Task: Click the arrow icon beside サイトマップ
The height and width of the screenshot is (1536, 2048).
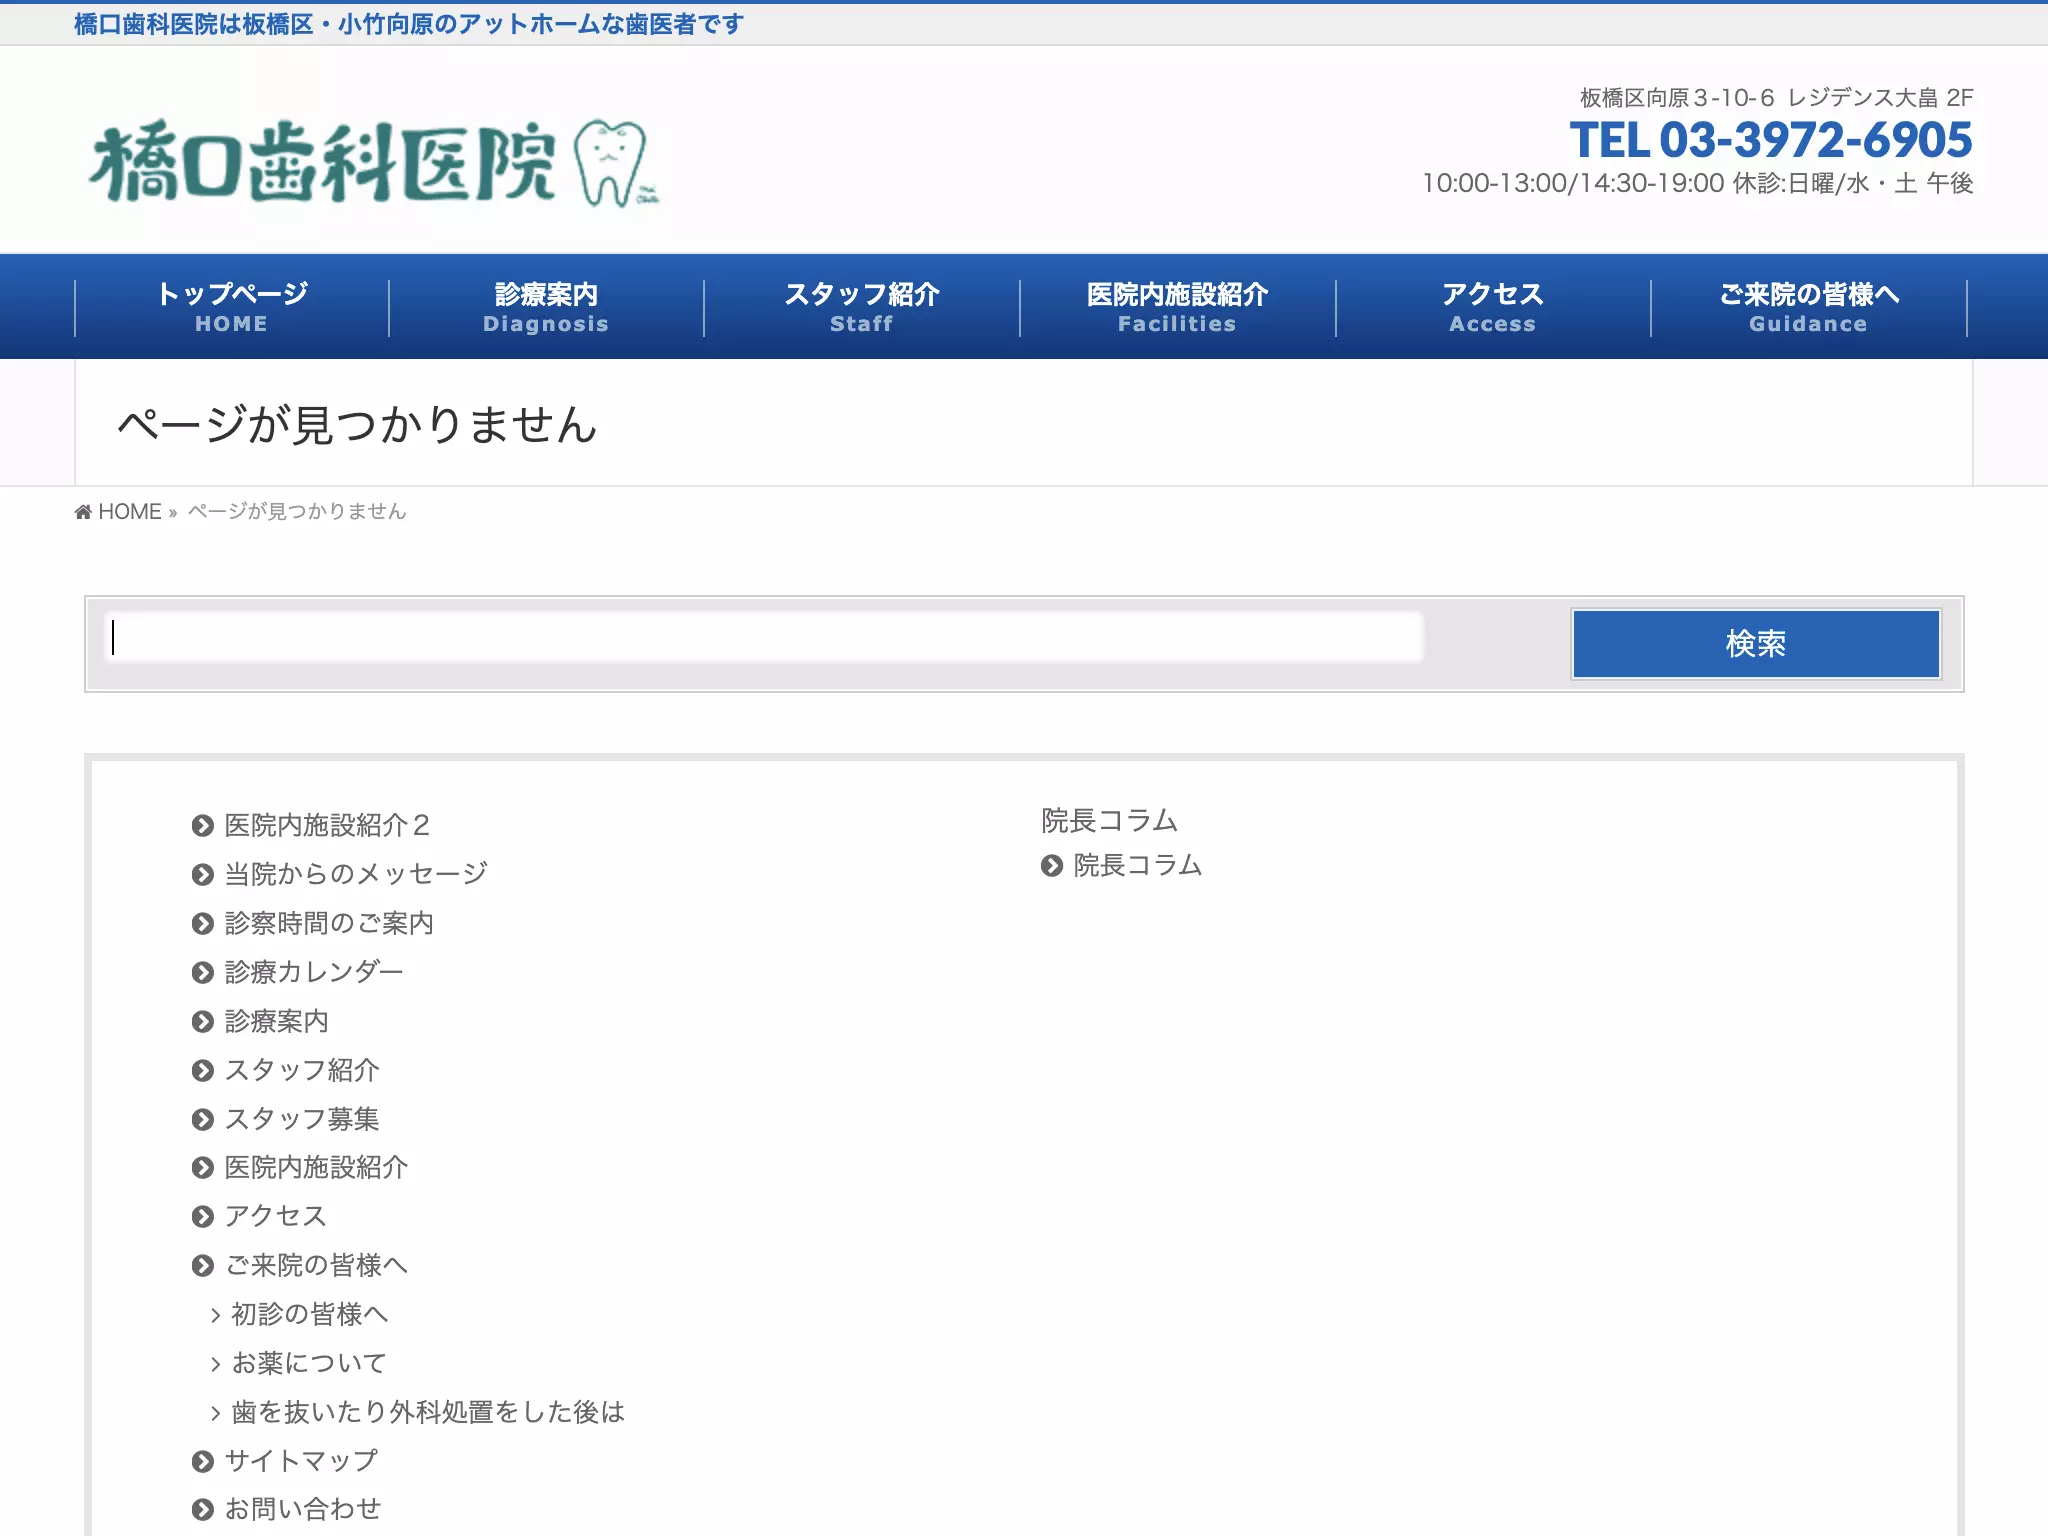Action: [203, 1462]
